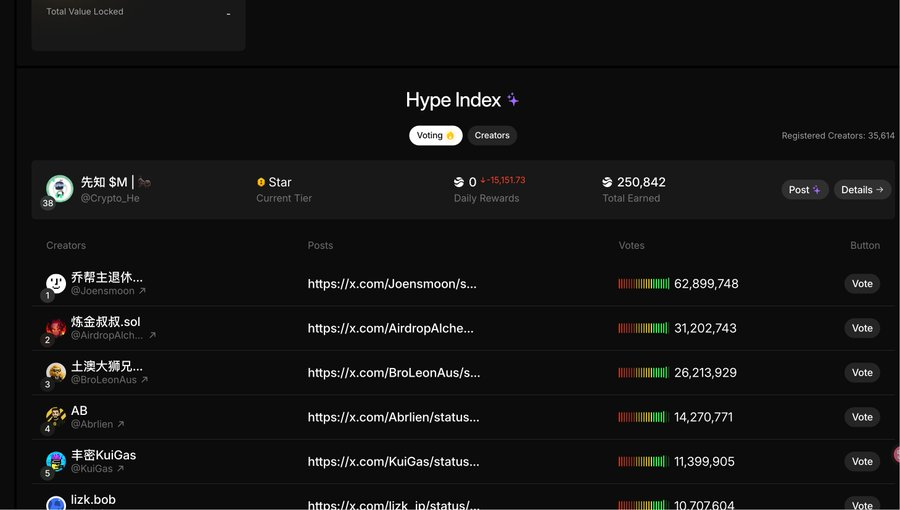This screenshot has height=510, width=900.
Task: Click the AirdropAlch red avatar
Action: [x=56, y=328]
